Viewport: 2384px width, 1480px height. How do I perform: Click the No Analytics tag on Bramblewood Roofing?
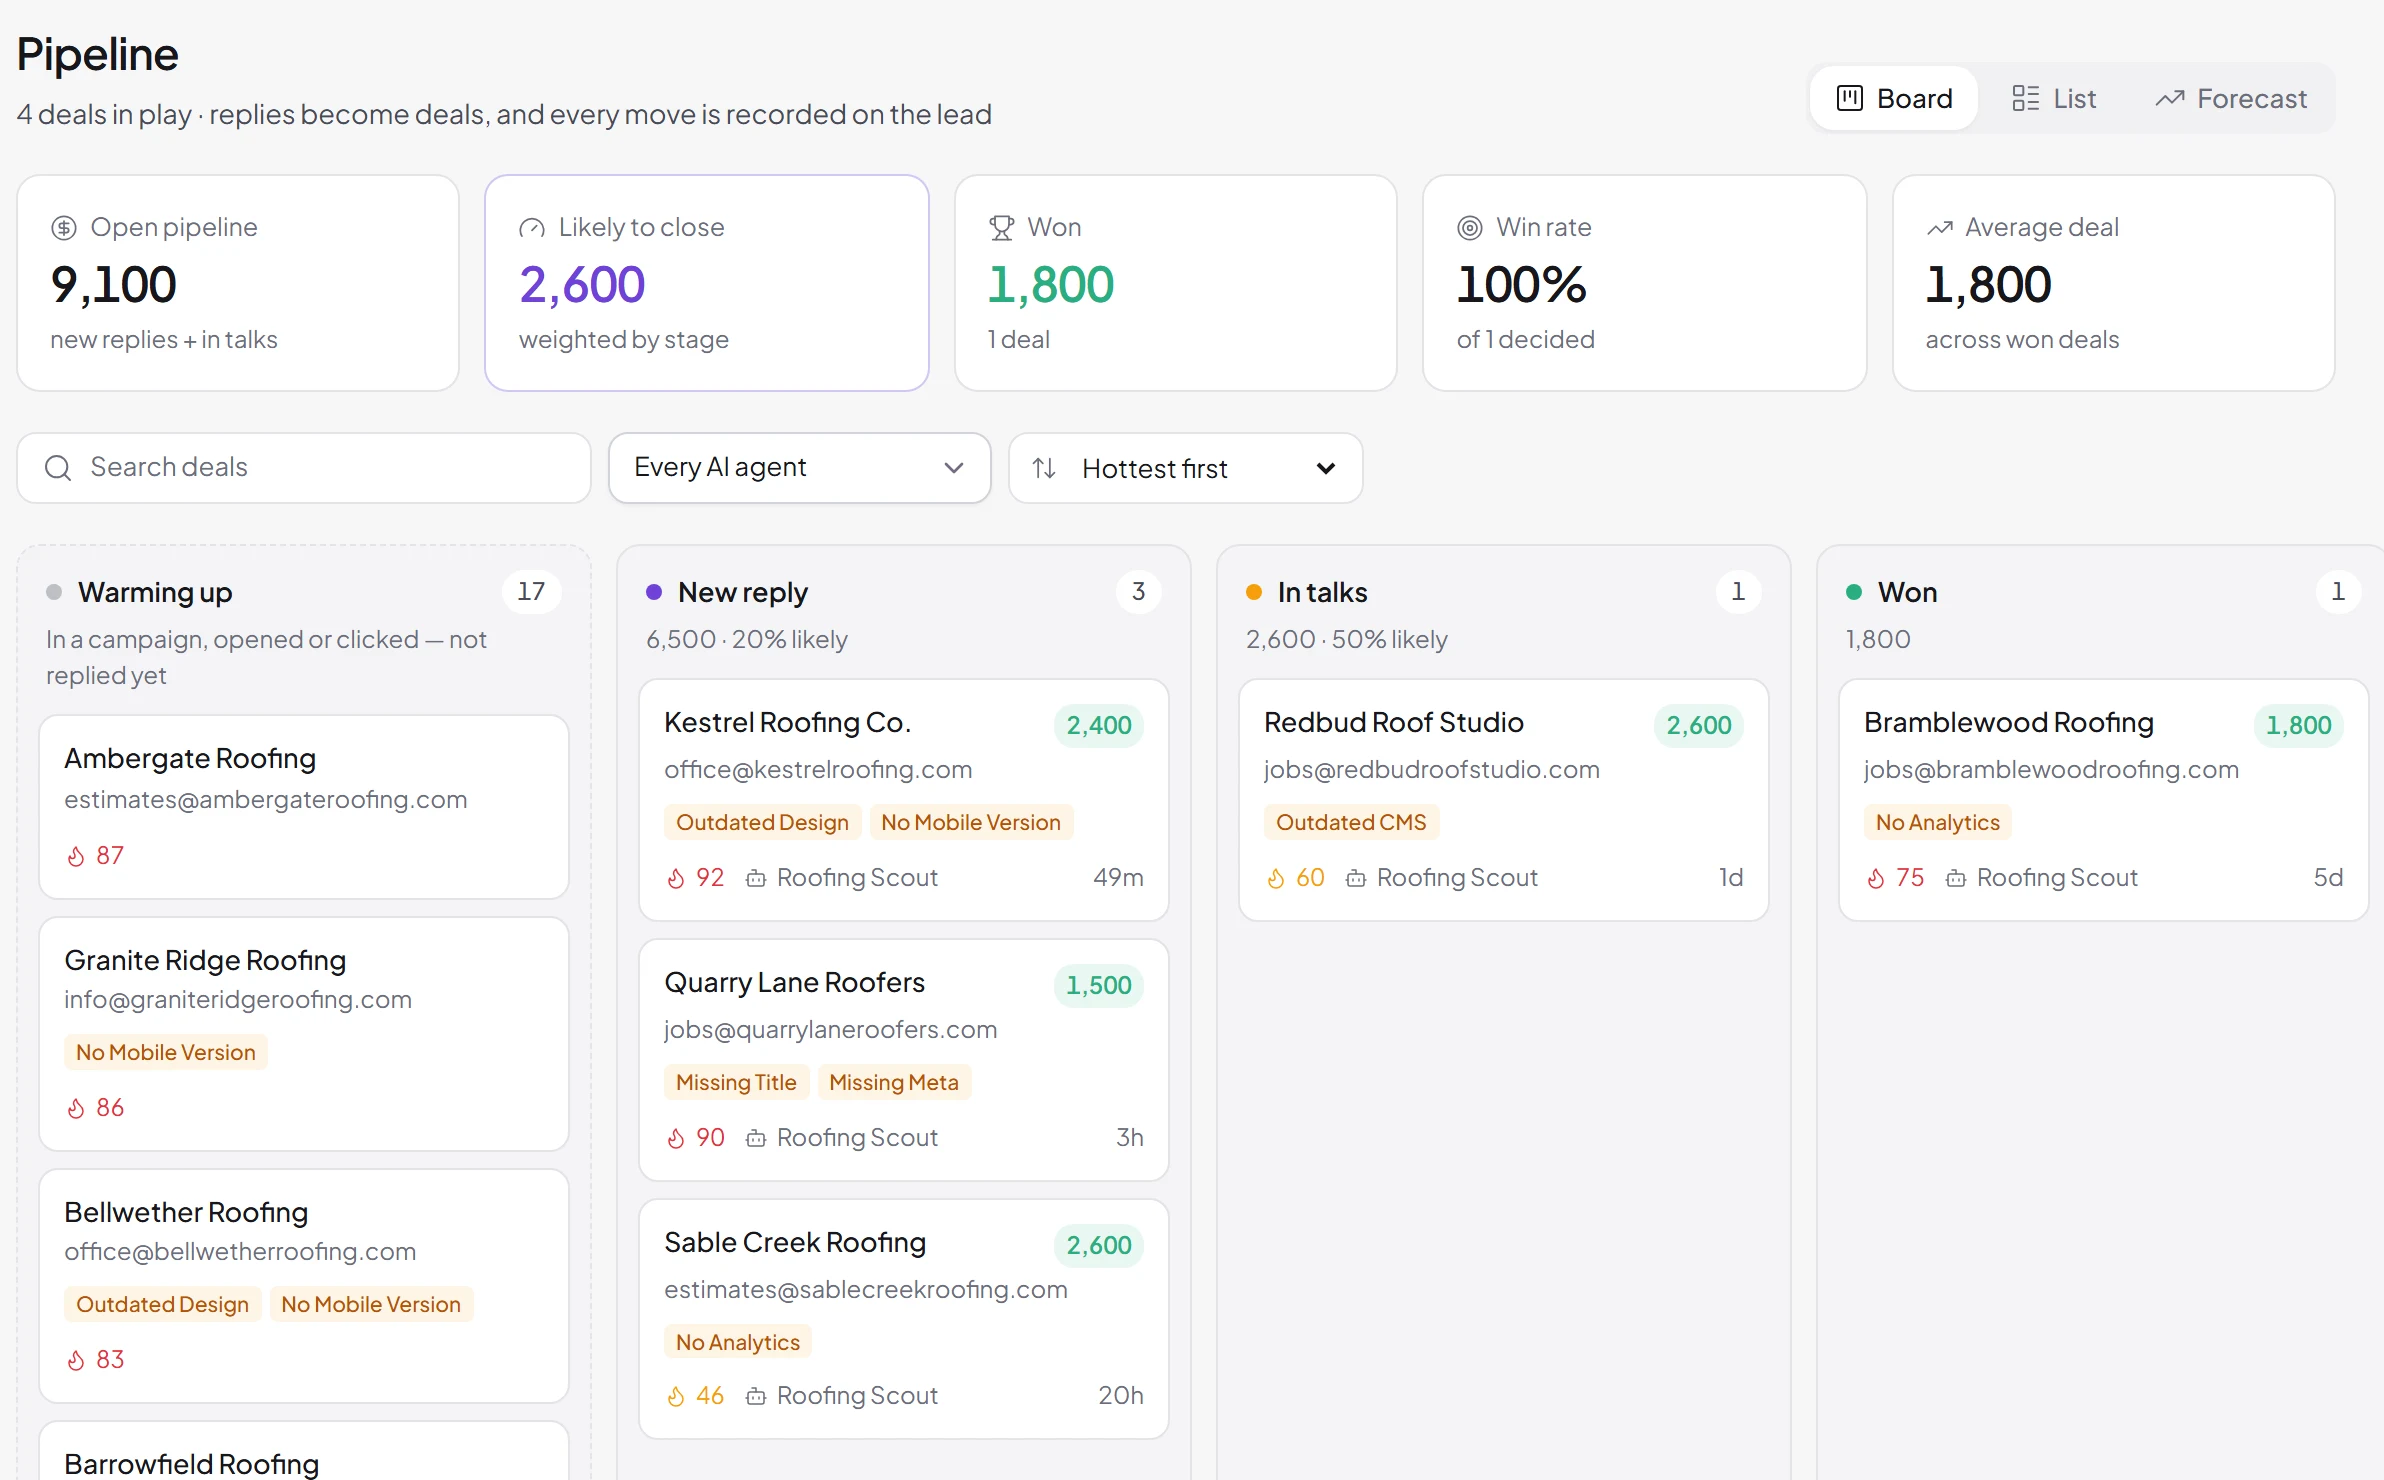click(x=1937, y=822)
